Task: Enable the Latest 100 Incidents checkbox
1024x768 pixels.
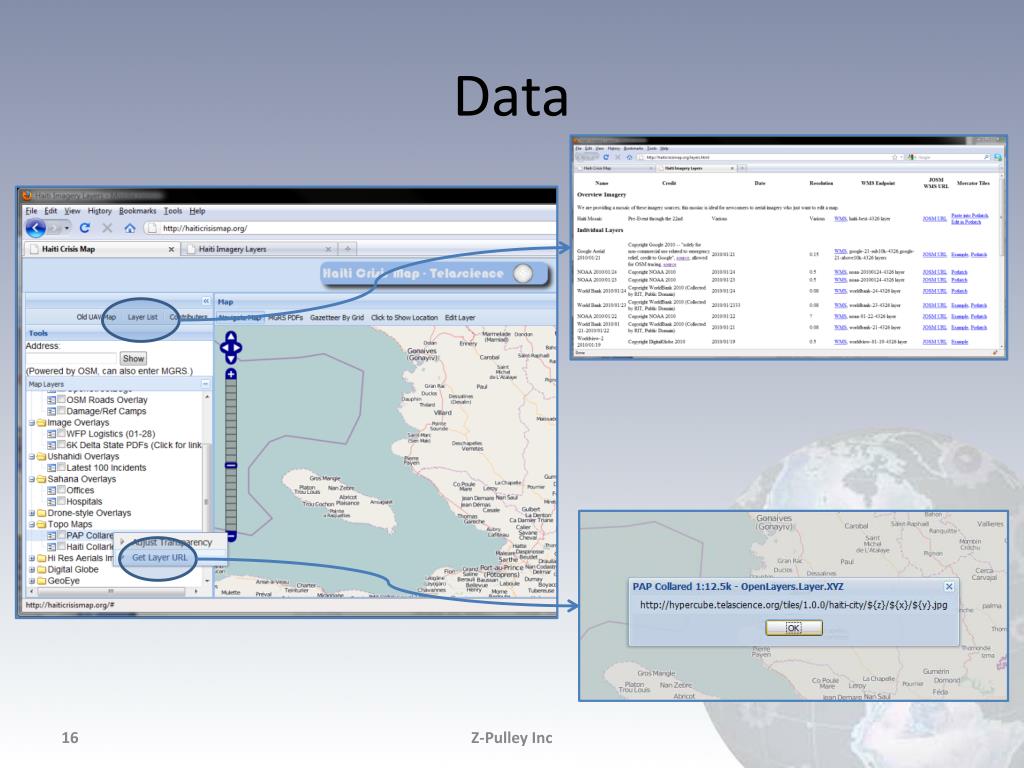Action: click(61, 467)
